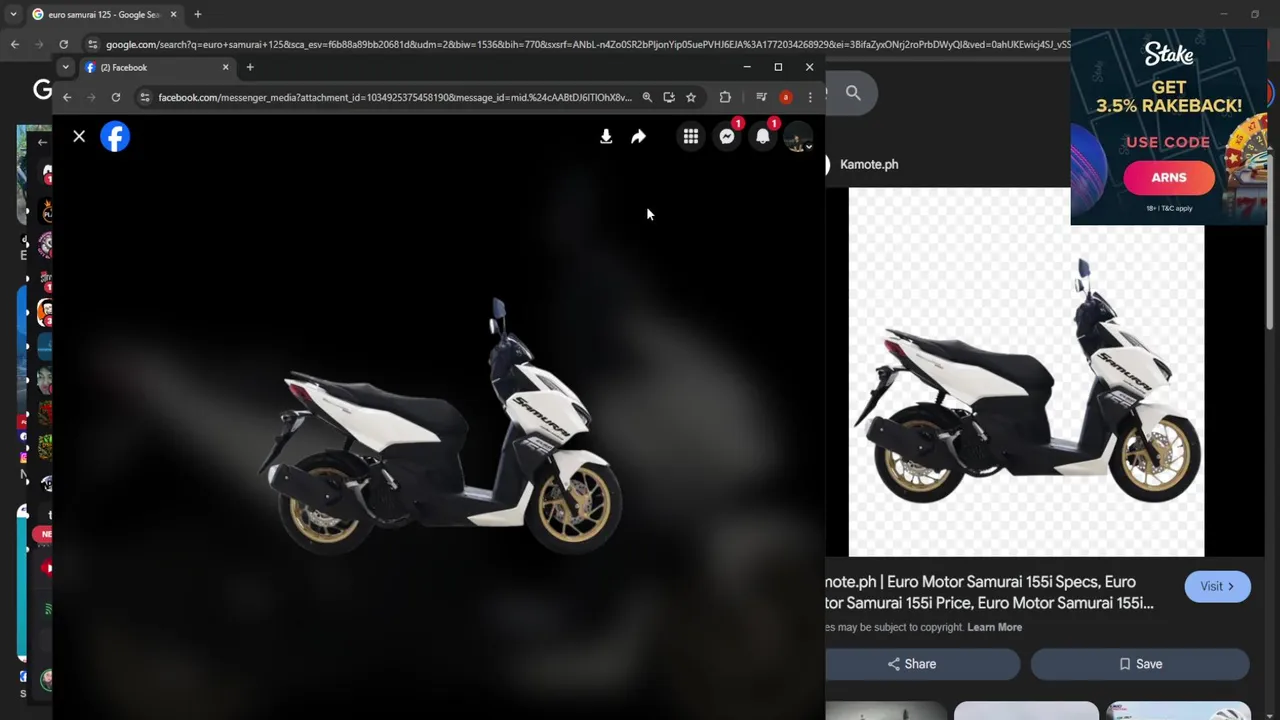Open site info for google.com
Screen dimensions: 1280x720
click(93, 44)
